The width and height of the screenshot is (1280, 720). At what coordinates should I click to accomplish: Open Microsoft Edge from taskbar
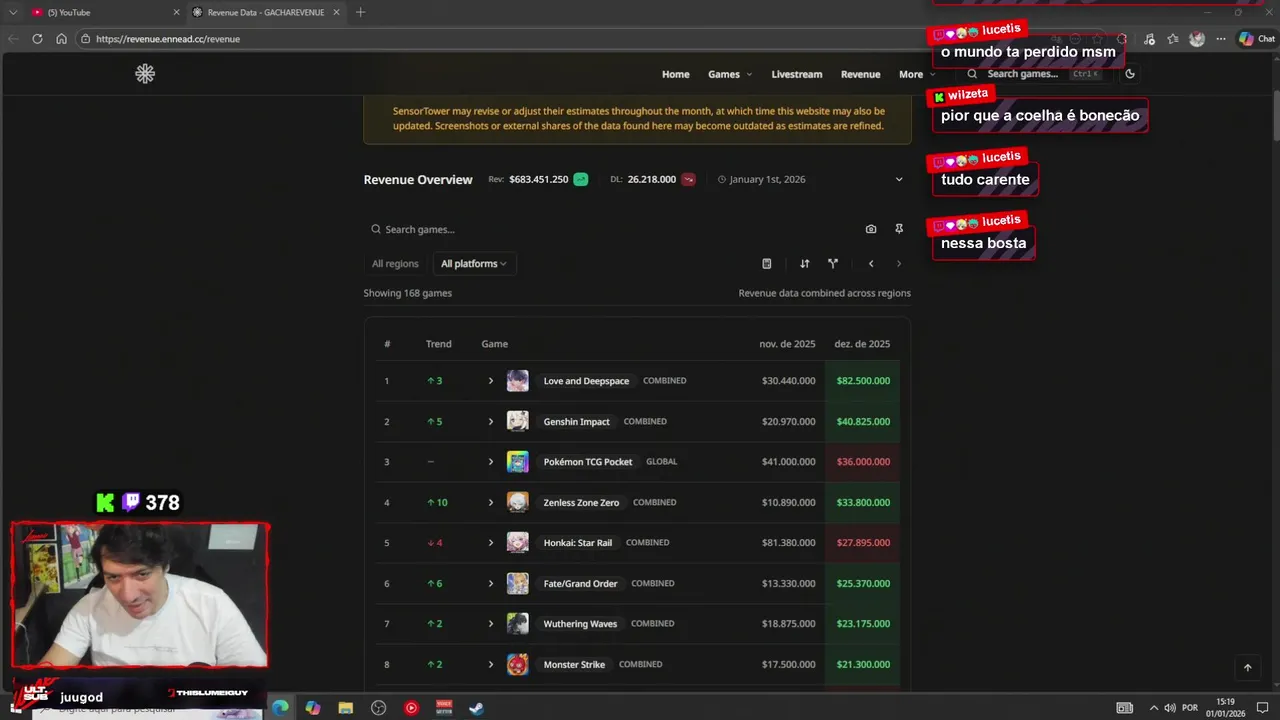[280, 708]
